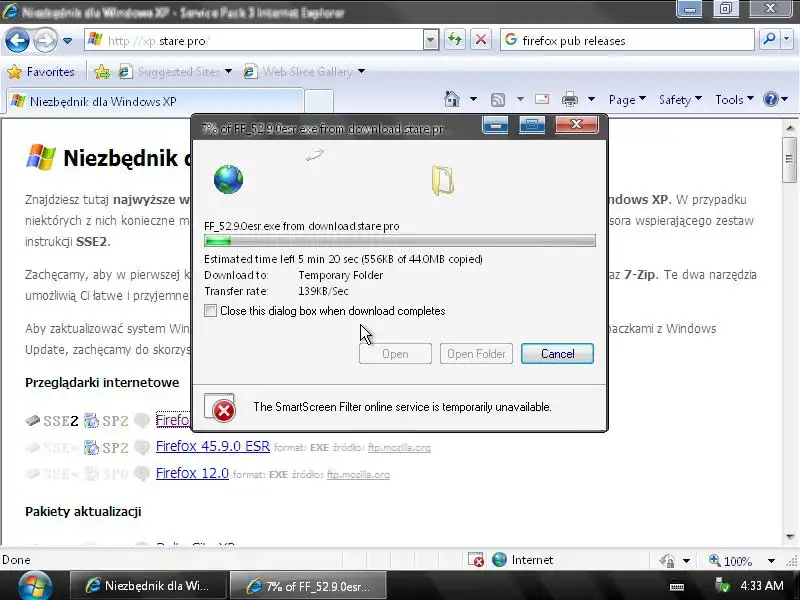Click the Windows Start orb
The image size is (800, 600).
coord(35,585)
